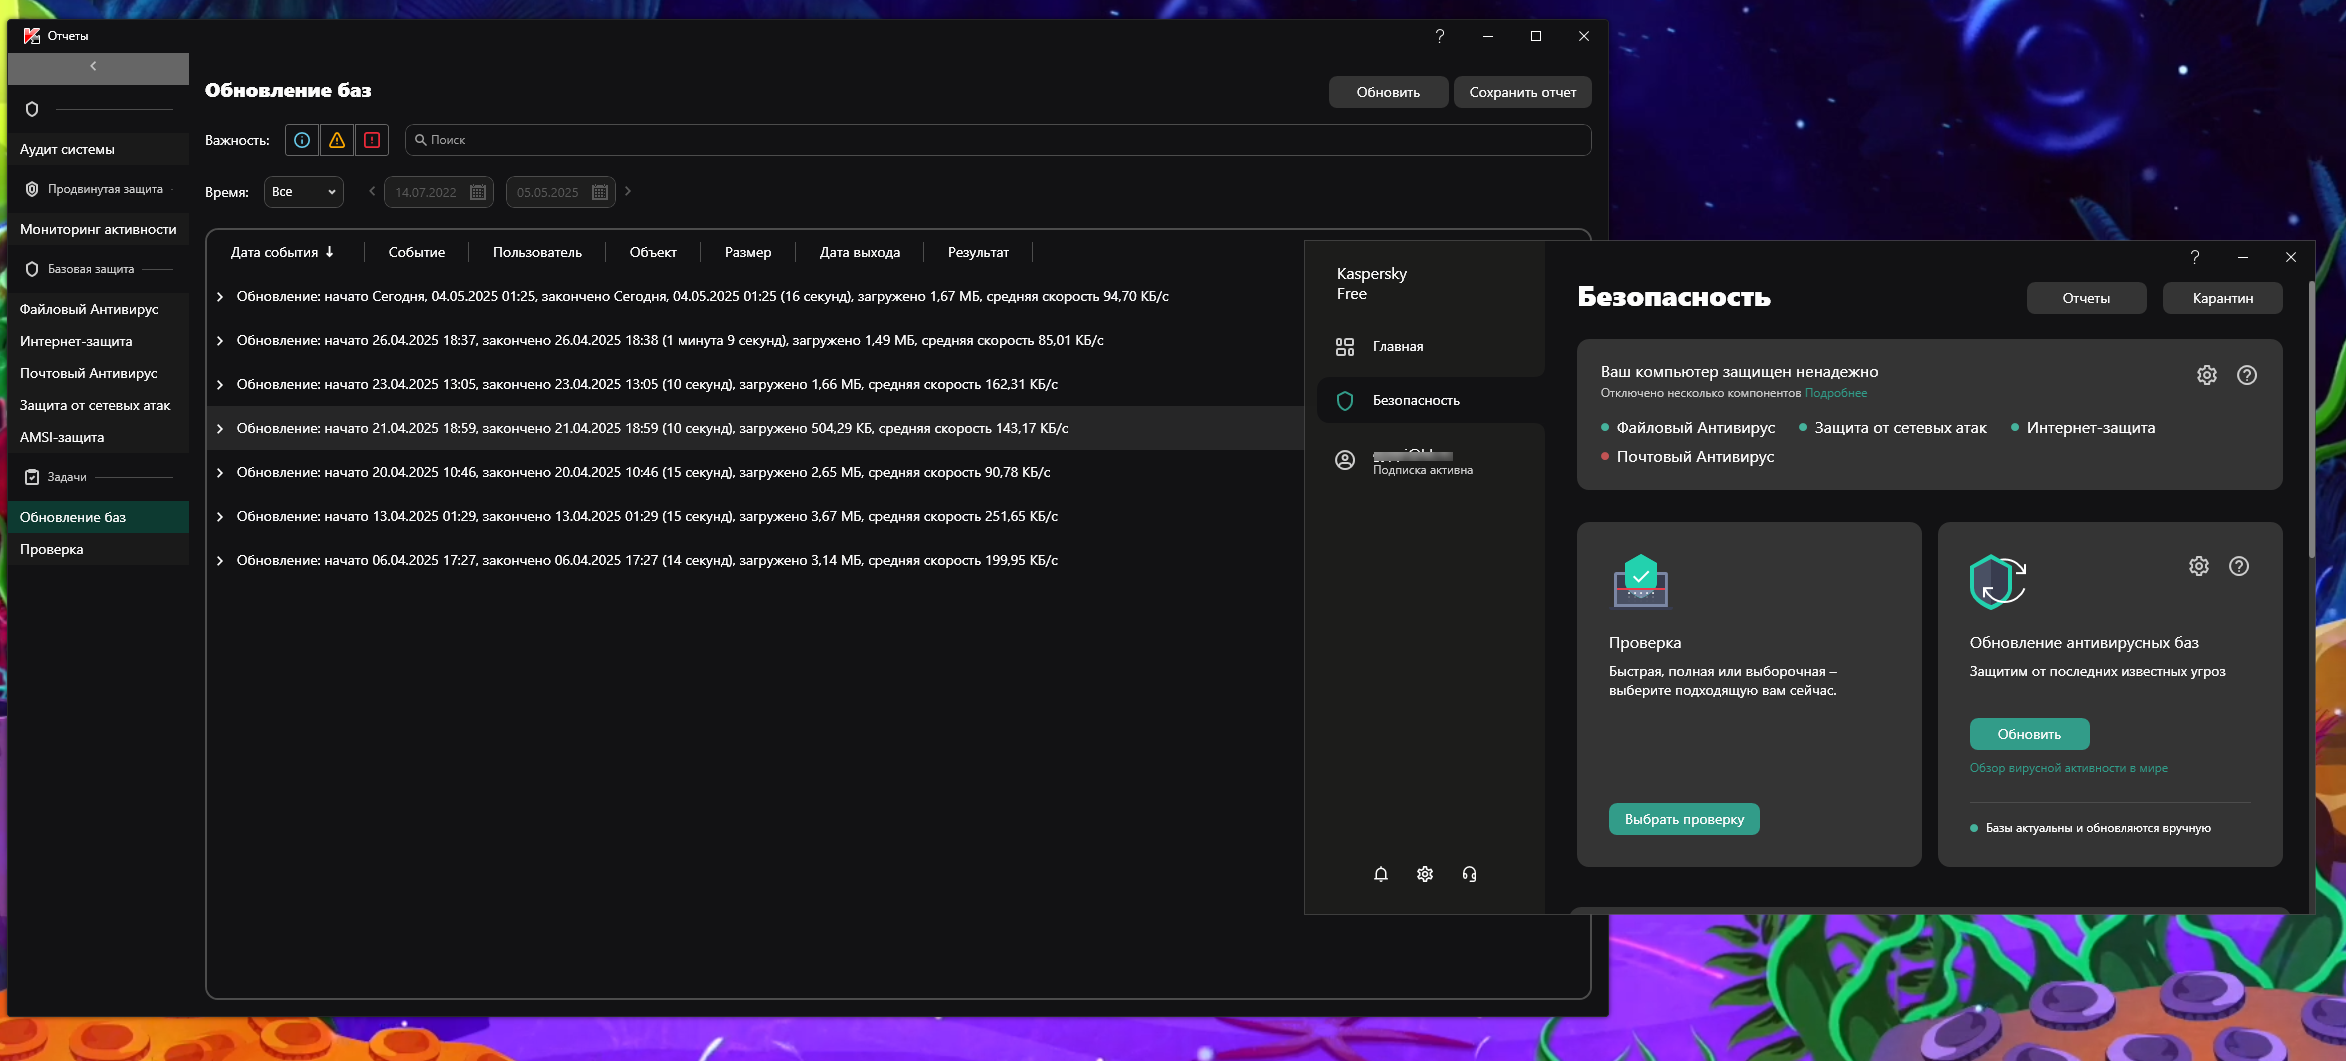Expand the 13.04.2025 update entry
The height and width of the screenshot is (1061, 2346).
[220, 517]
